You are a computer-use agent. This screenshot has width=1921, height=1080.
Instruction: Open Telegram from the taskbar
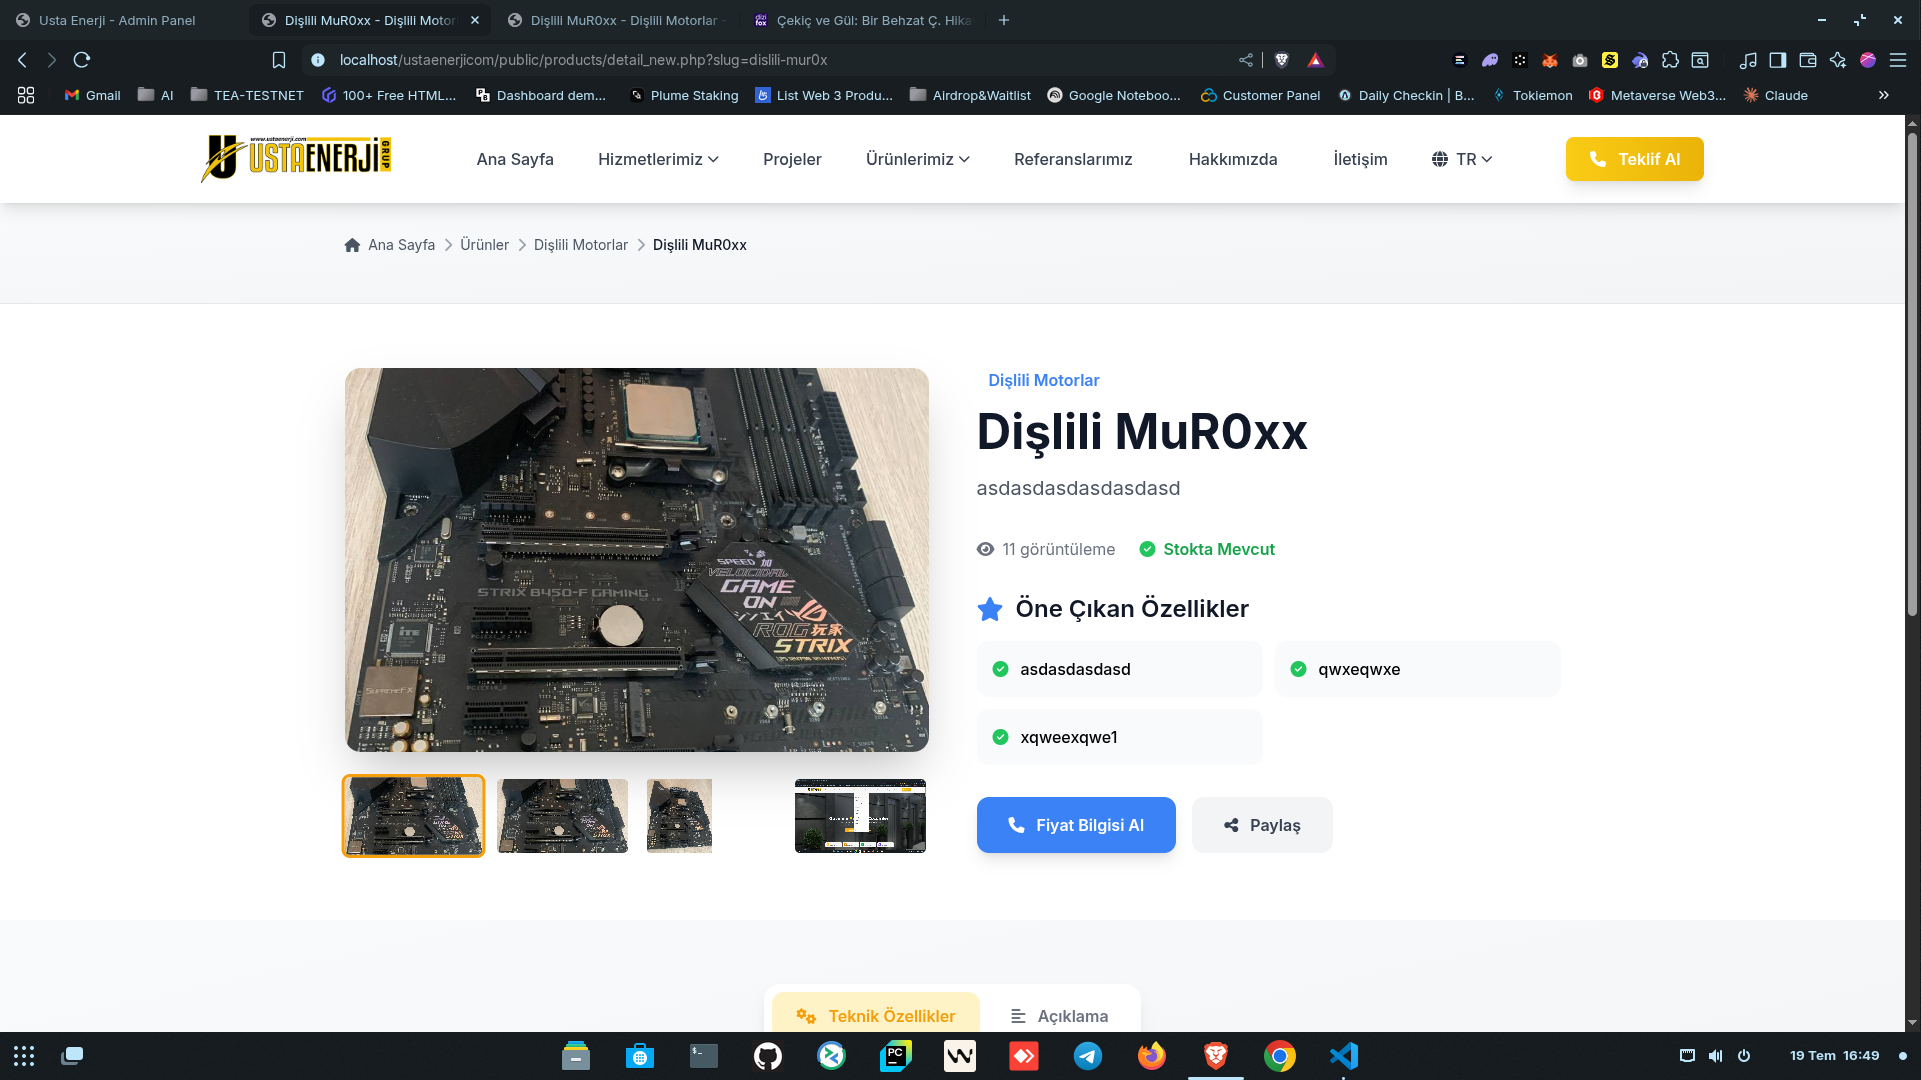pos(1087,1056)
